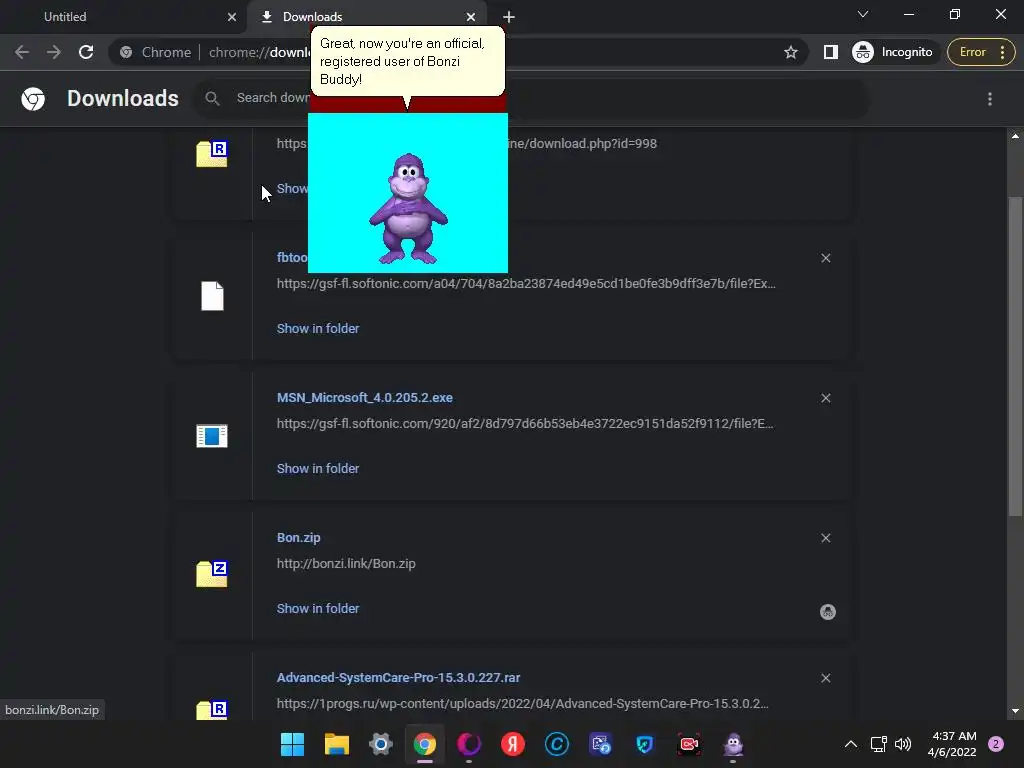Image resolution: width=1024 pixels, height=768 pixels.
Task: Remove MSN_Microsoft_4.0.205.2.exe from list
Action: coord(825,398)
